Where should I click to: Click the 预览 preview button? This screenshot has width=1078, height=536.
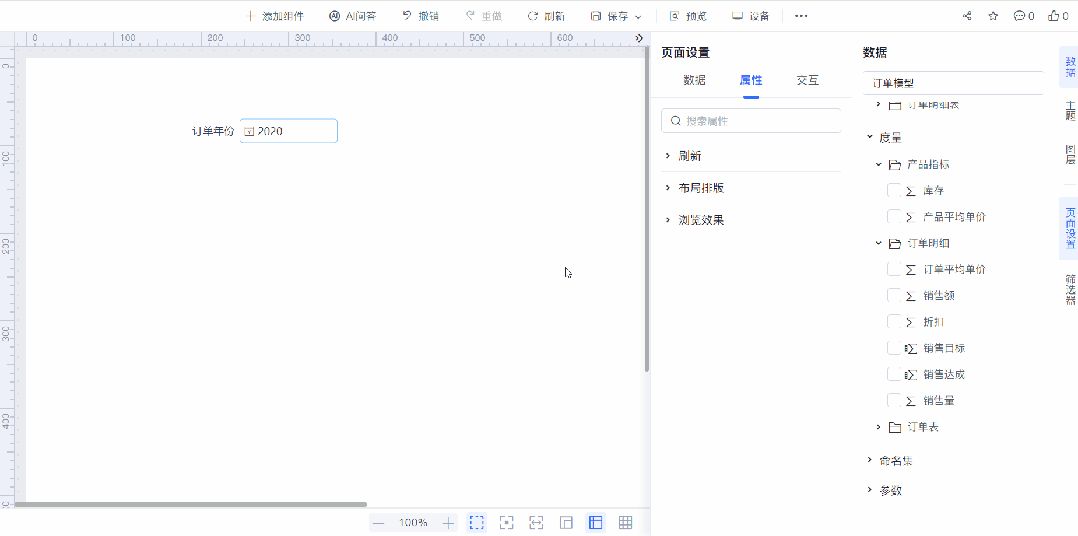[x=688, y=16]
